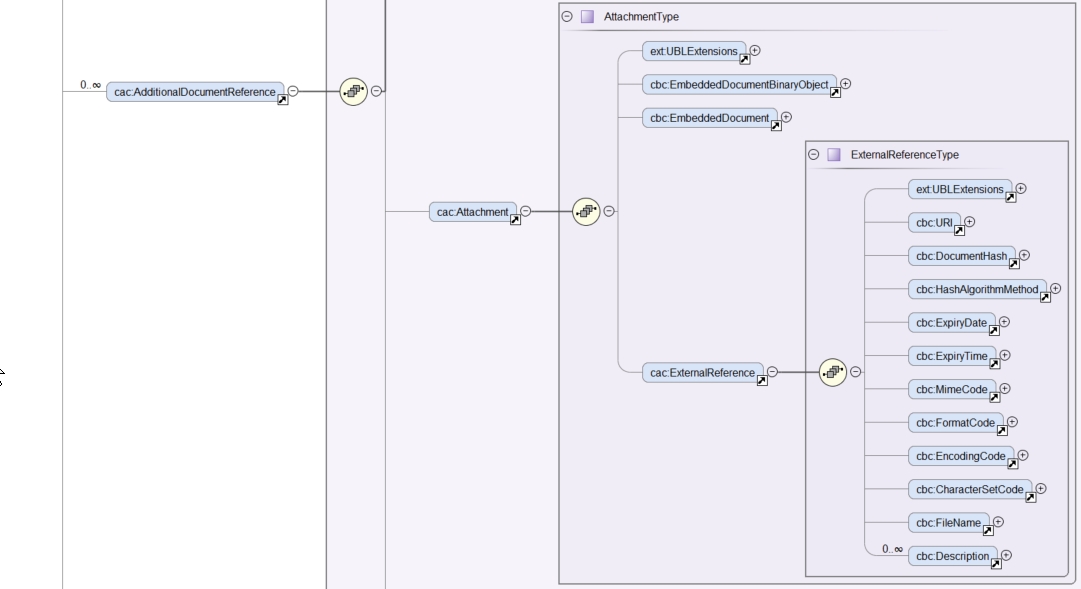Expand the cbc:ExpiryDate element
The image size is (1081, 589).
coord(1005,321)
